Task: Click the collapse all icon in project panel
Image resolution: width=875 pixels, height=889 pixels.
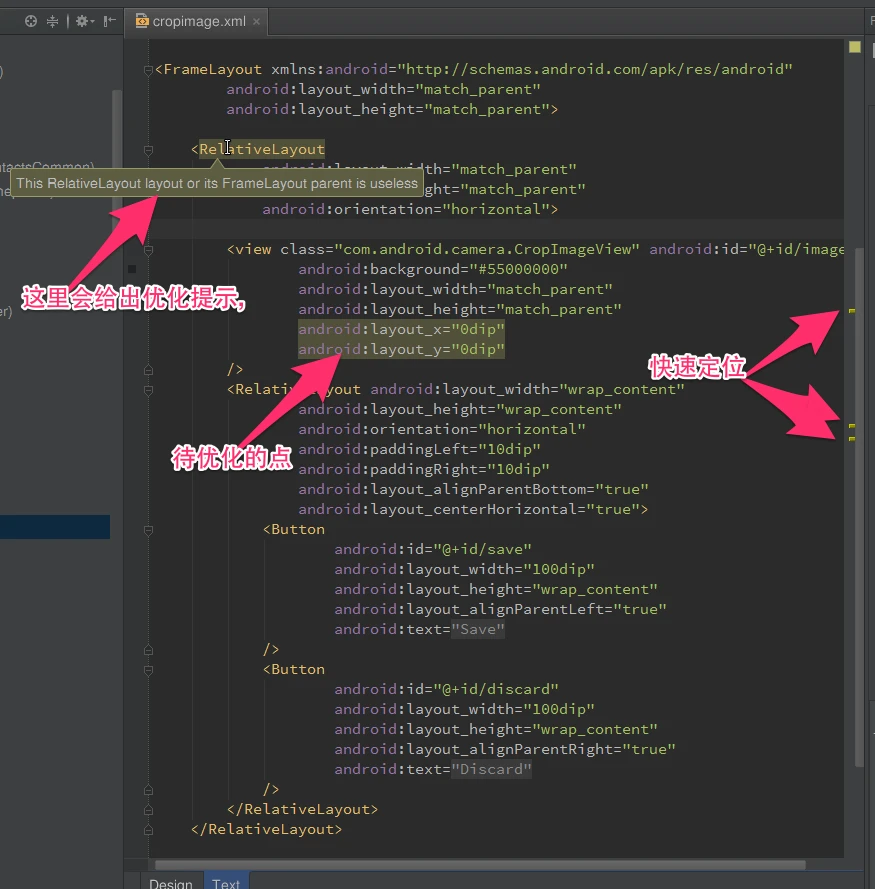Action: tap(53, 21)
